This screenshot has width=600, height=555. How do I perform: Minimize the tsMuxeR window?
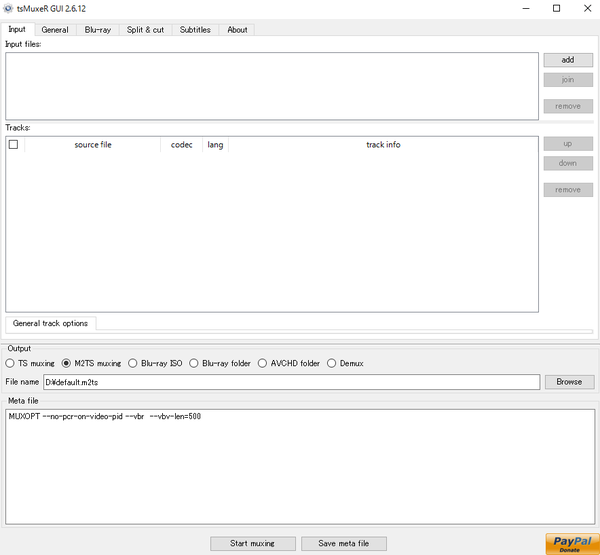526,8
